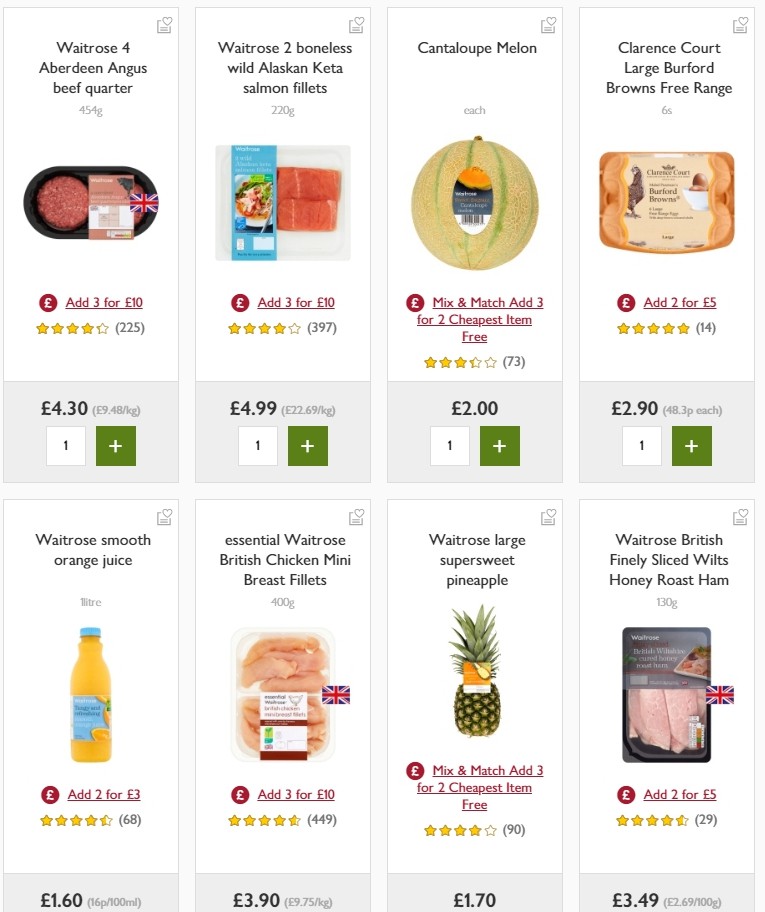
Task: Open the 'Add 3 for £10' offer on beef quarter
Action: tap(104, 302)
